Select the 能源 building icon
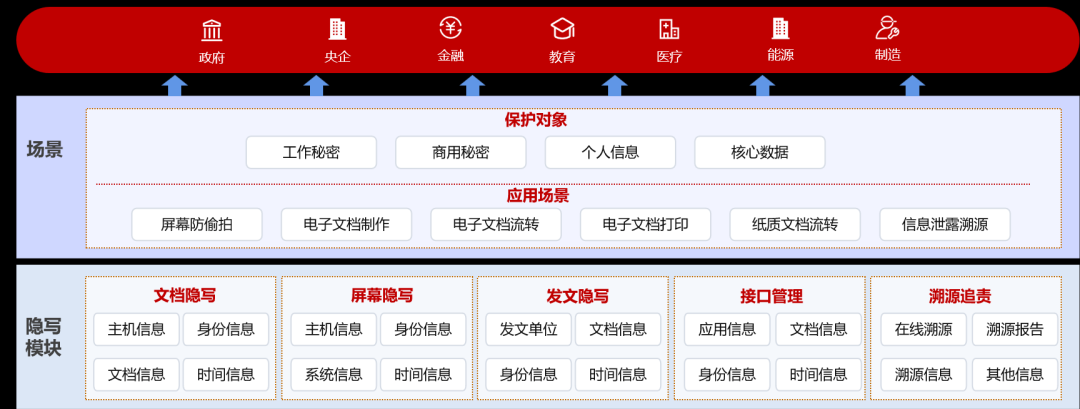Image resolution: width=1080 pixels, height=409 pixels. [781, 28]
